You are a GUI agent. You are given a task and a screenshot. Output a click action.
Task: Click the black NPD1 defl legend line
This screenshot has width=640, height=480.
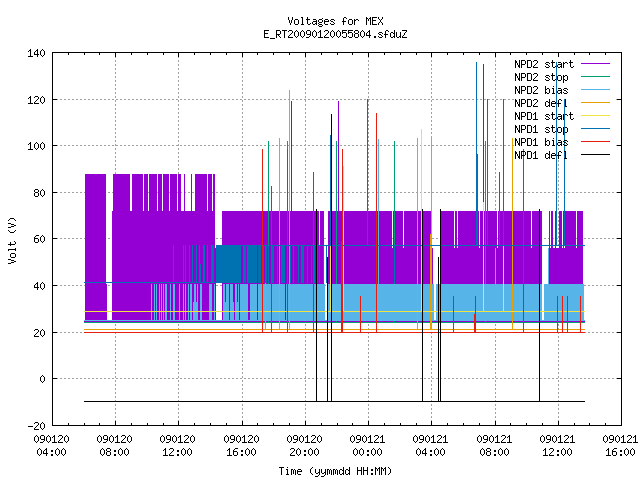pos(596,155)
